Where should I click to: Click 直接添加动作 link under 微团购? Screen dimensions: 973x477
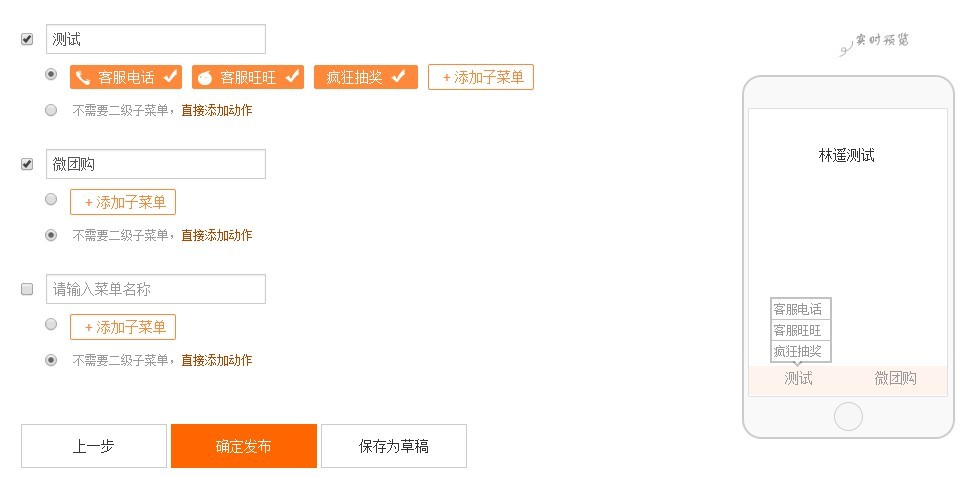[217, 235]
